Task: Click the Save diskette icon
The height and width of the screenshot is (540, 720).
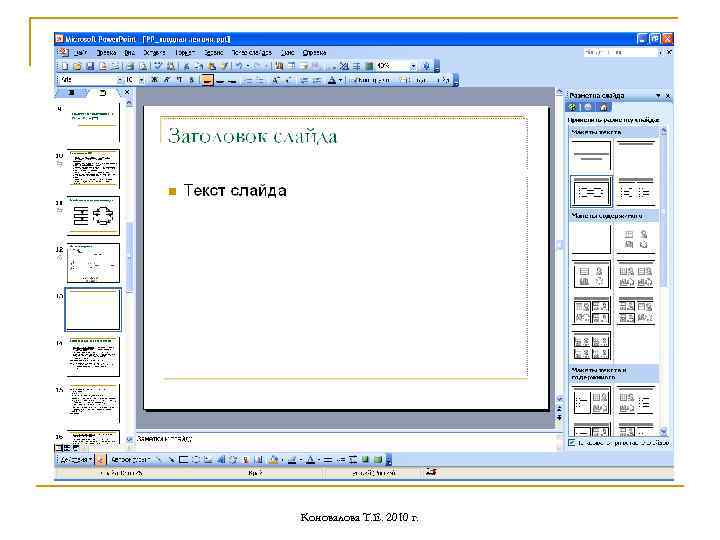Action: point(90,66)
